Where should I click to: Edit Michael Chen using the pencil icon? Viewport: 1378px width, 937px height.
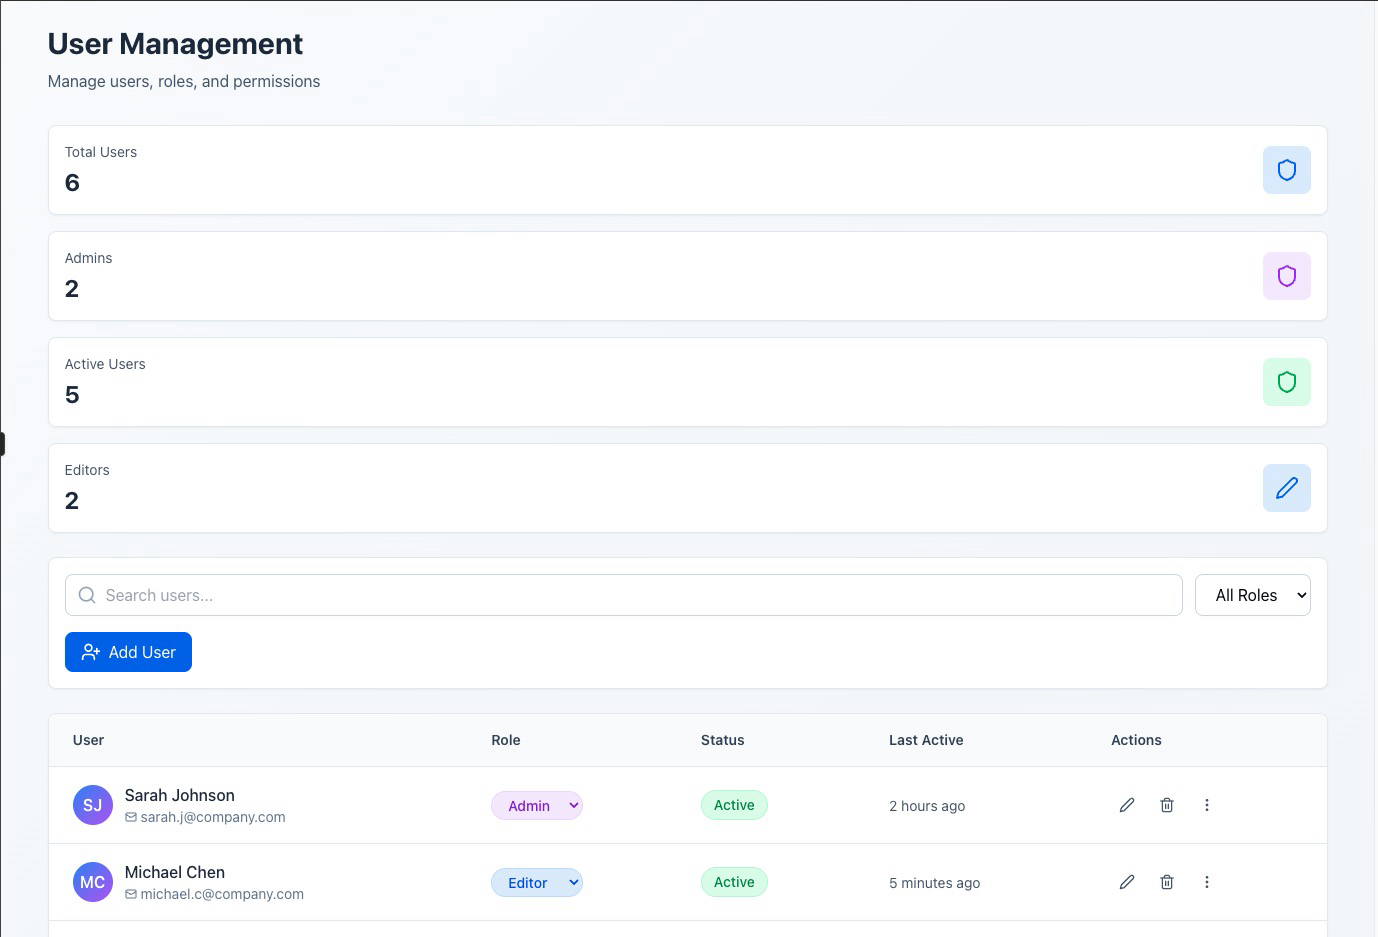[1127, 882]
